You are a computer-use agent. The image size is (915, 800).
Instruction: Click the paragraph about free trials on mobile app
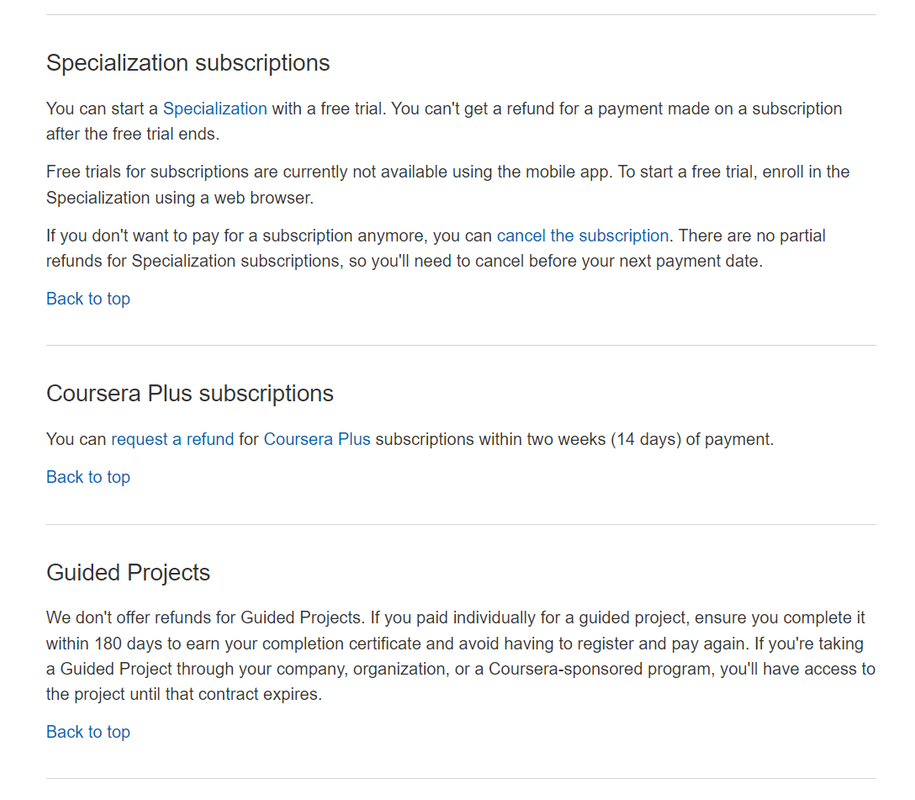coord(448,185)
